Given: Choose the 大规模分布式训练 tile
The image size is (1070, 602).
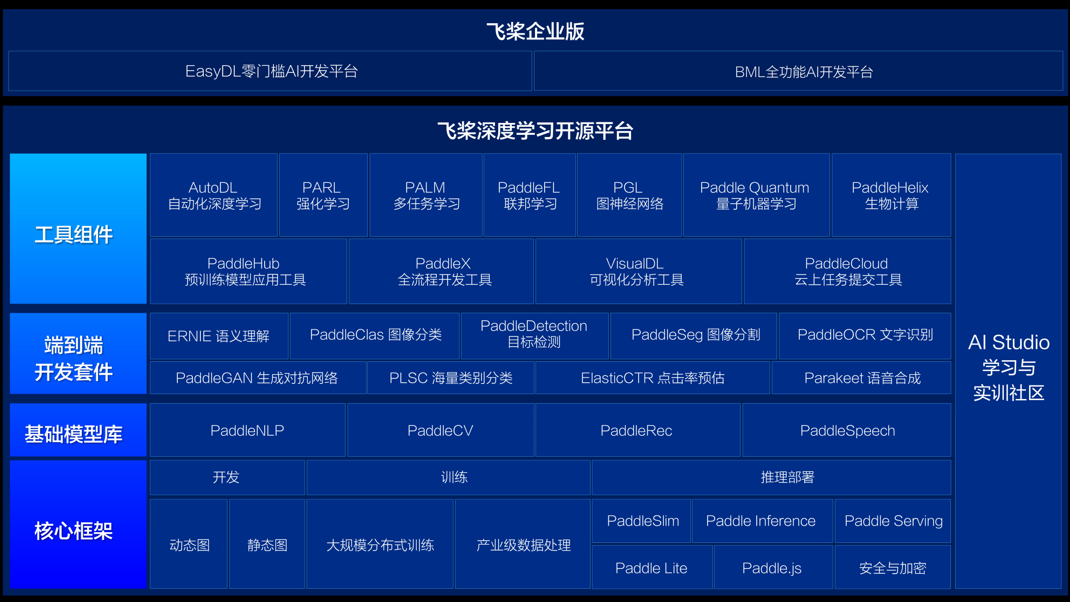Looking at the screenshot, I should [380, 544].
